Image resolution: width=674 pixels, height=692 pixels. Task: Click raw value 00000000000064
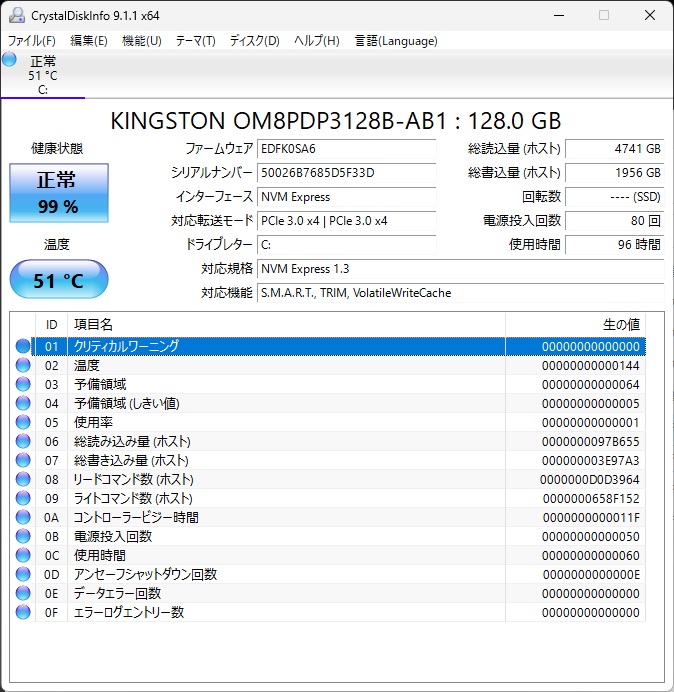point(591,384)
